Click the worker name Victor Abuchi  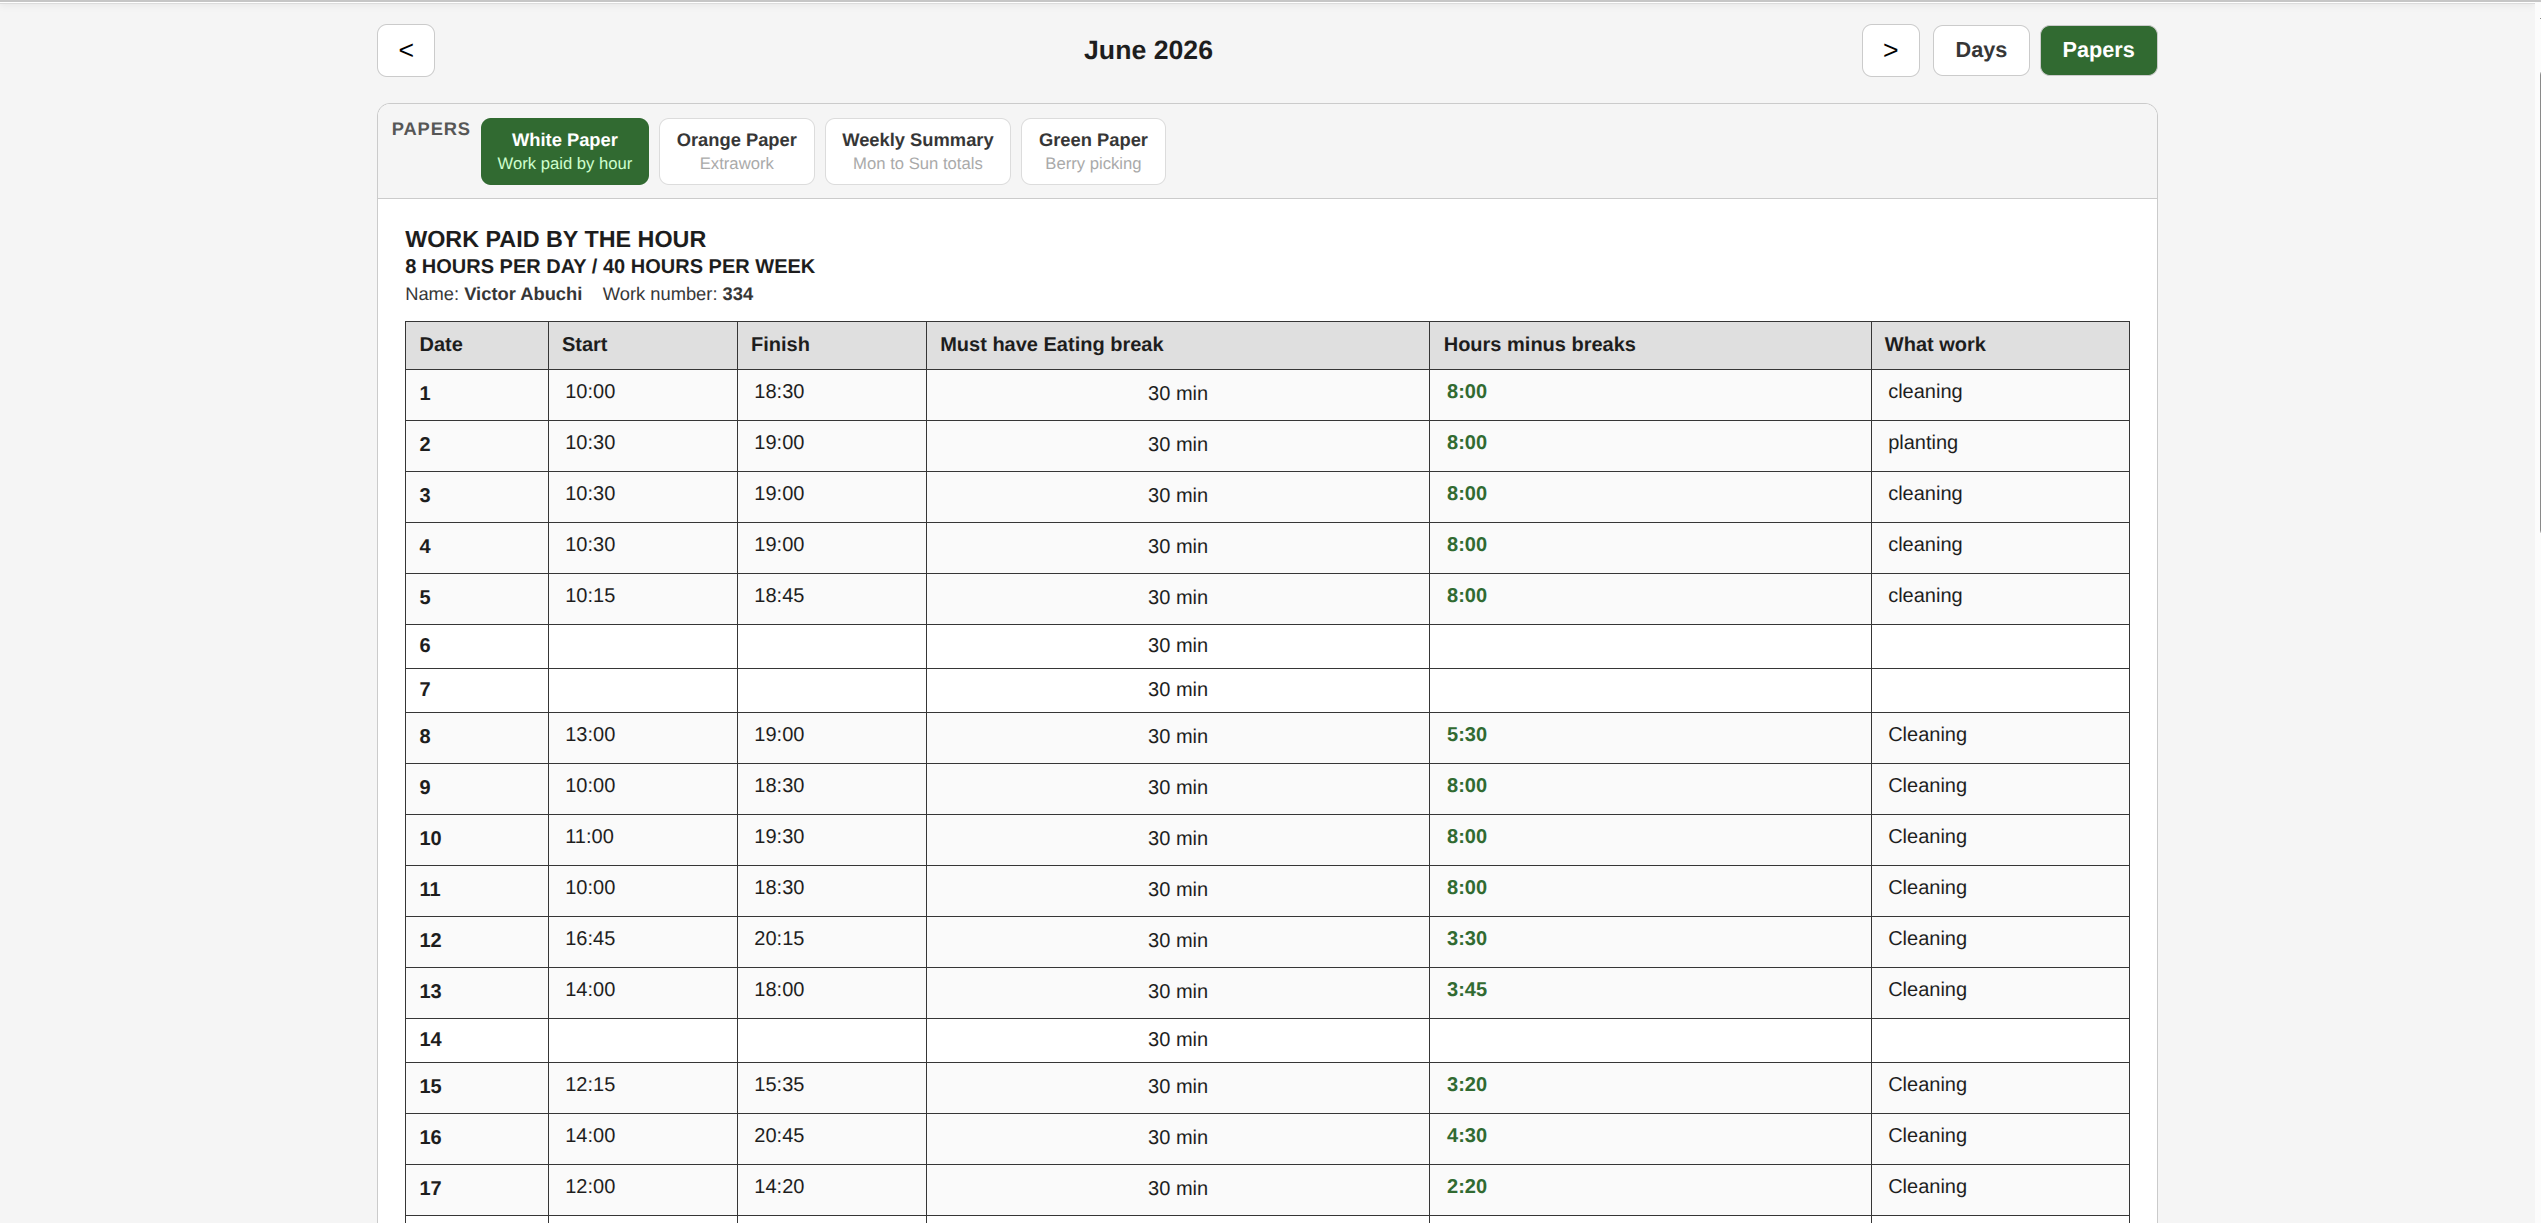[523, 294]
